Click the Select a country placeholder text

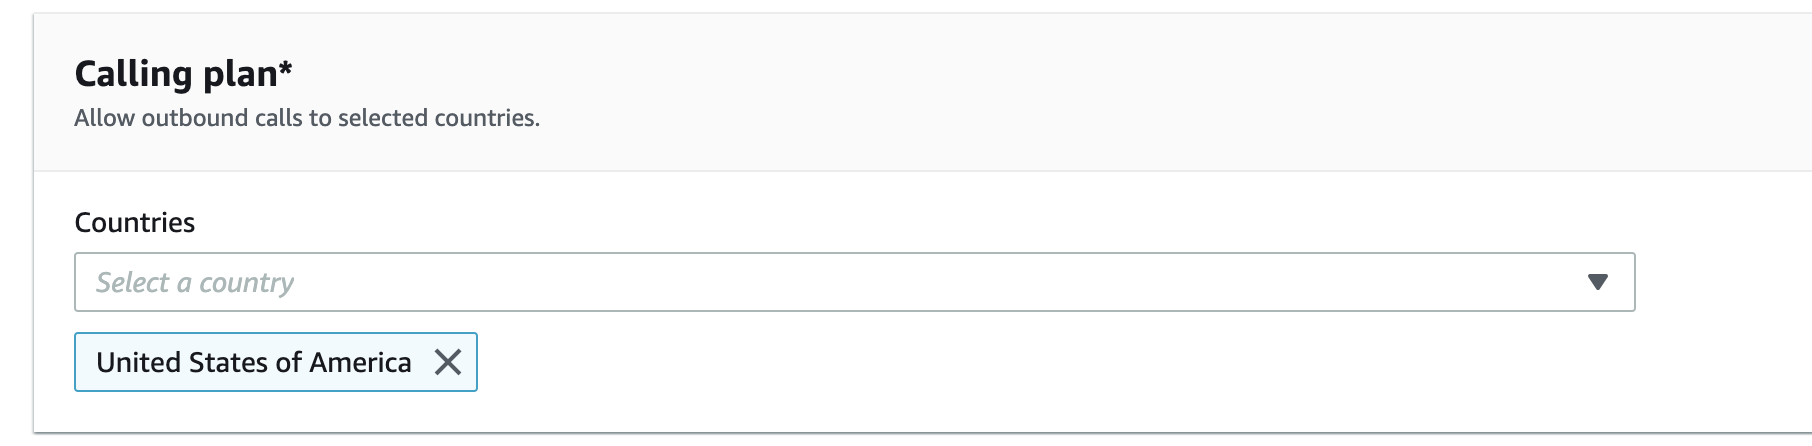(195, 283)
